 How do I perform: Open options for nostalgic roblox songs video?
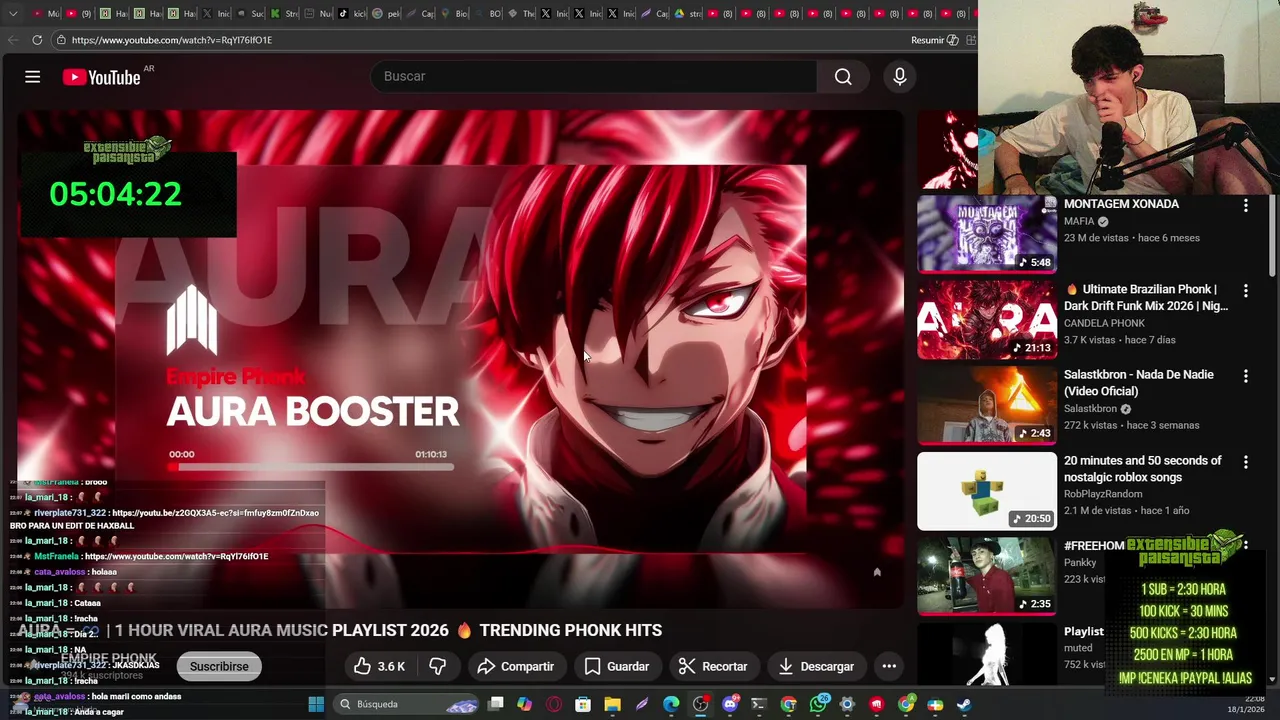point(1245,462)
